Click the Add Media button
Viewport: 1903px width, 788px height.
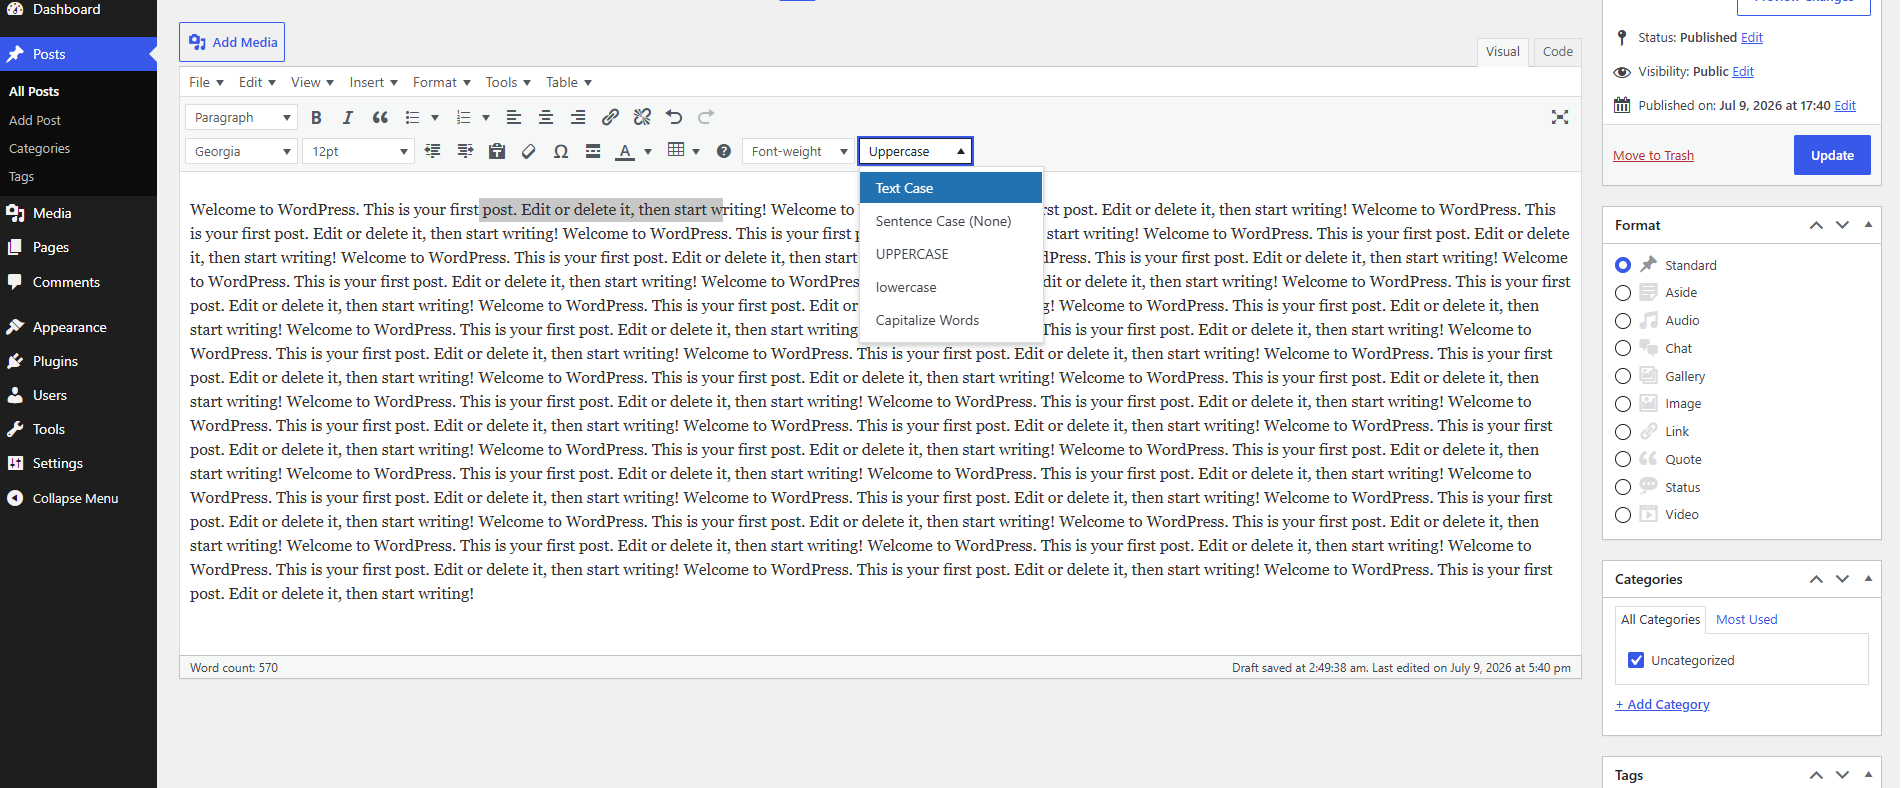(232, 42)
